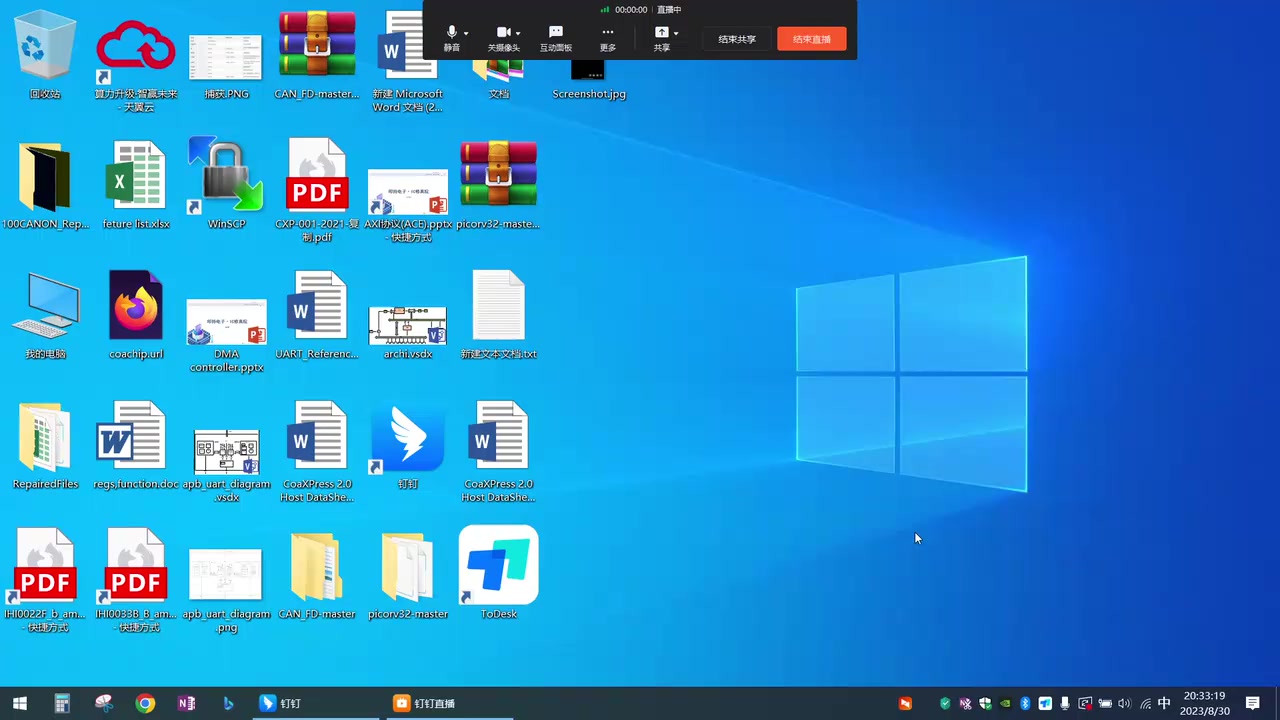
Task: Click the red 结束直播 button
Action: tap(812, 39)
